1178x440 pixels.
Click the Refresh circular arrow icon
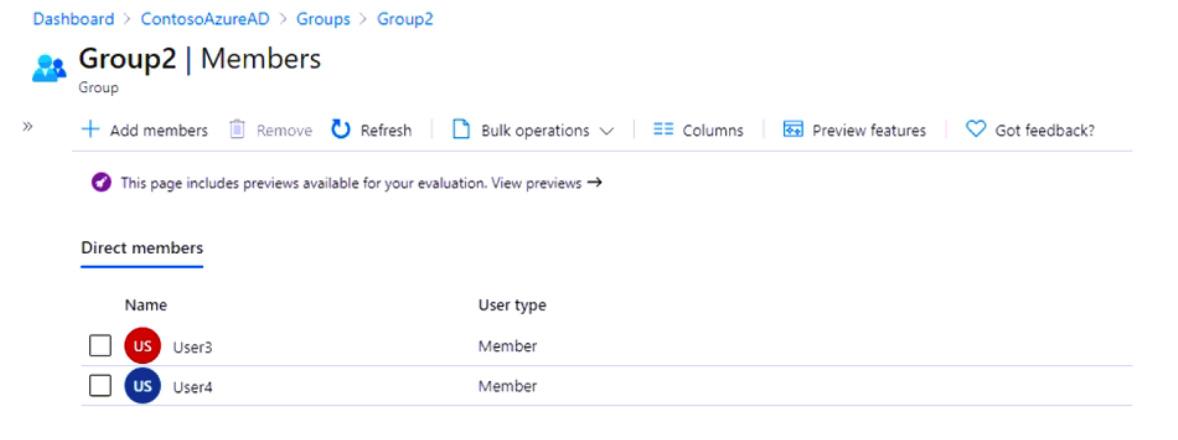341,130
